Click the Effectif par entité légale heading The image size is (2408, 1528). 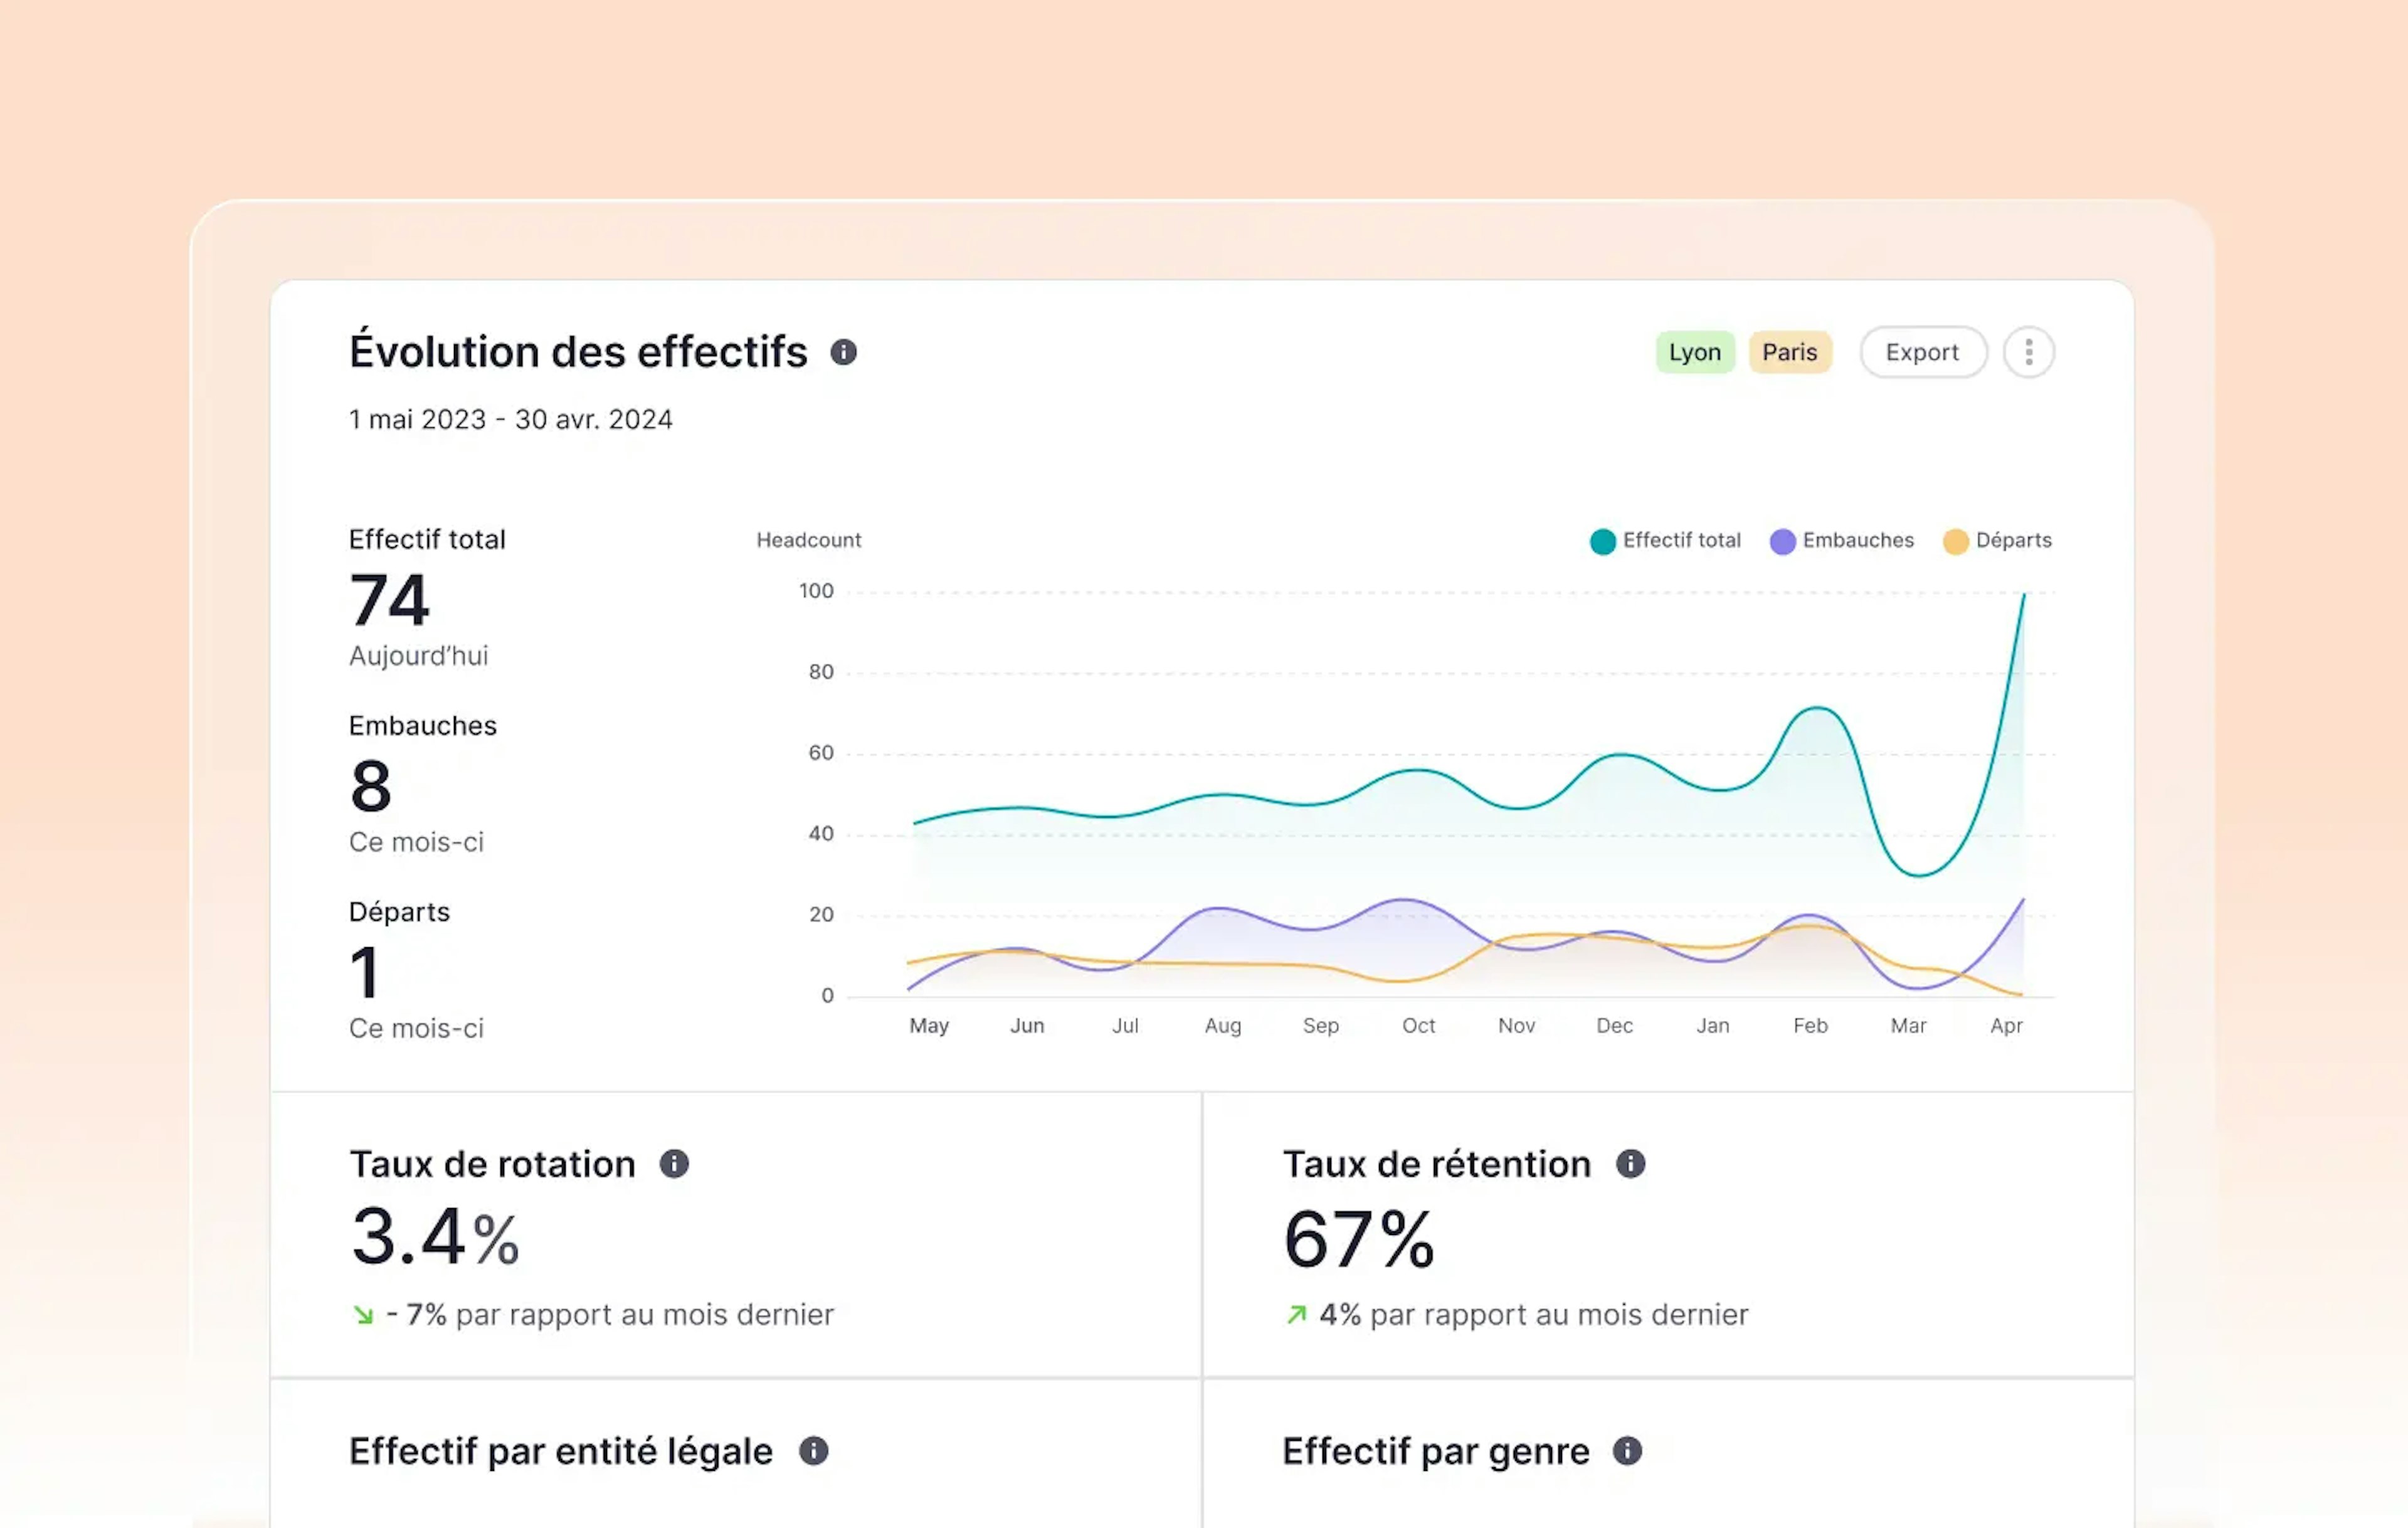tap(561, 1451)
